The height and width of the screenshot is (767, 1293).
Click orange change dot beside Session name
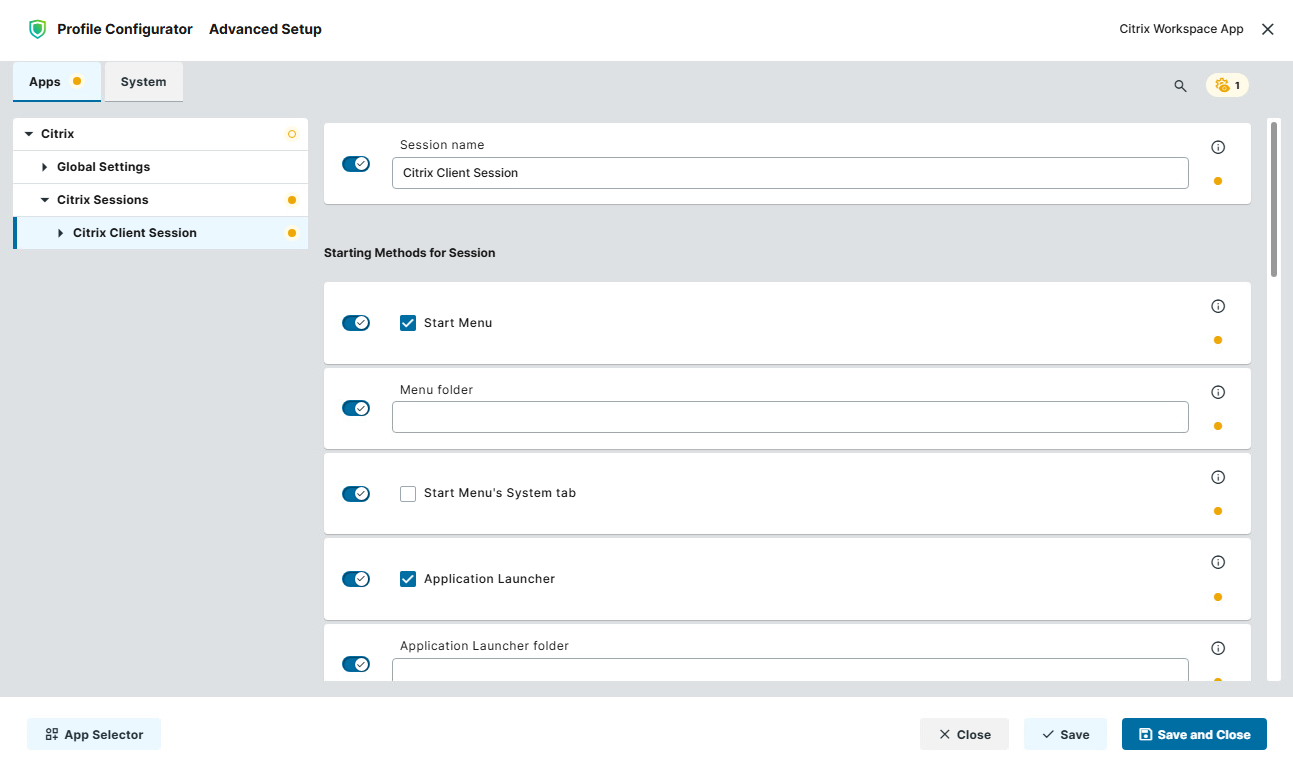(x=1217, y=181)
